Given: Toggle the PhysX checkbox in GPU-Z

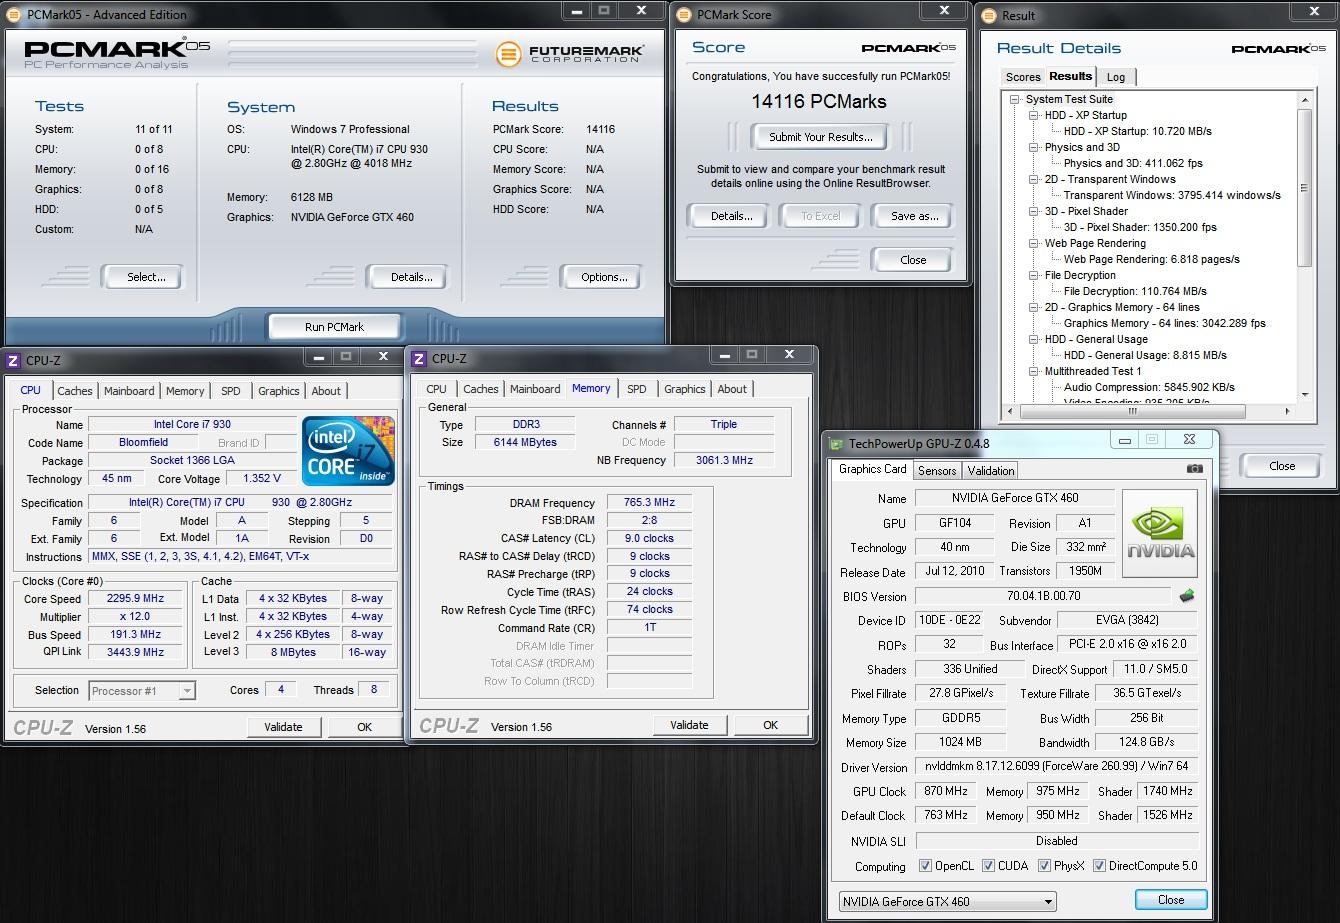Looking at the screenshot, I should coord(1044,866).
